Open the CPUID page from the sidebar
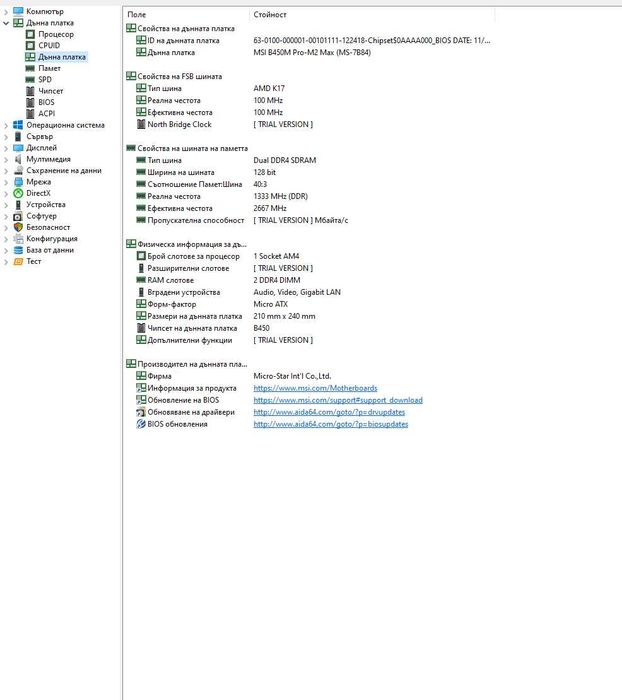 click(x=49, y=45)
